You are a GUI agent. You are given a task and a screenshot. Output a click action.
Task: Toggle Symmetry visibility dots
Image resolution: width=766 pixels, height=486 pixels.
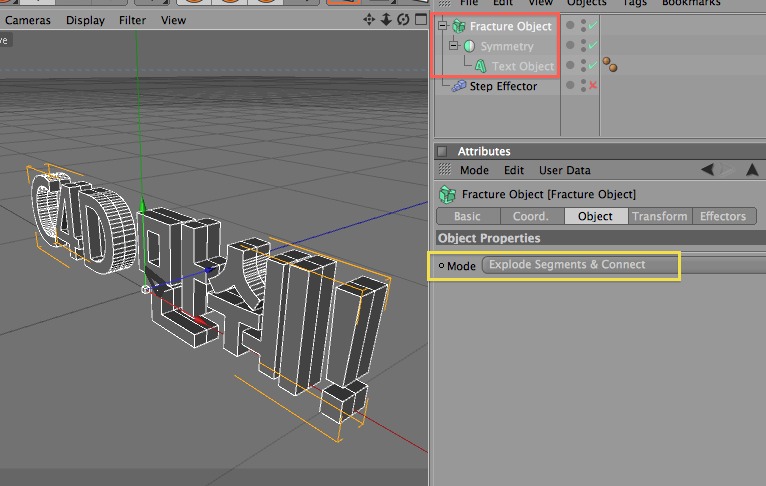(583, 45)
